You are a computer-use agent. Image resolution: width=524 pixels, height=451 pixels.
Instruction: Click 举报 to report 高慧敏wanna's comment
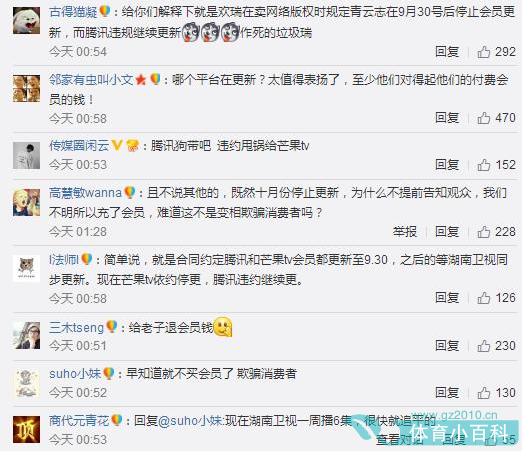[x=405, y=232]
